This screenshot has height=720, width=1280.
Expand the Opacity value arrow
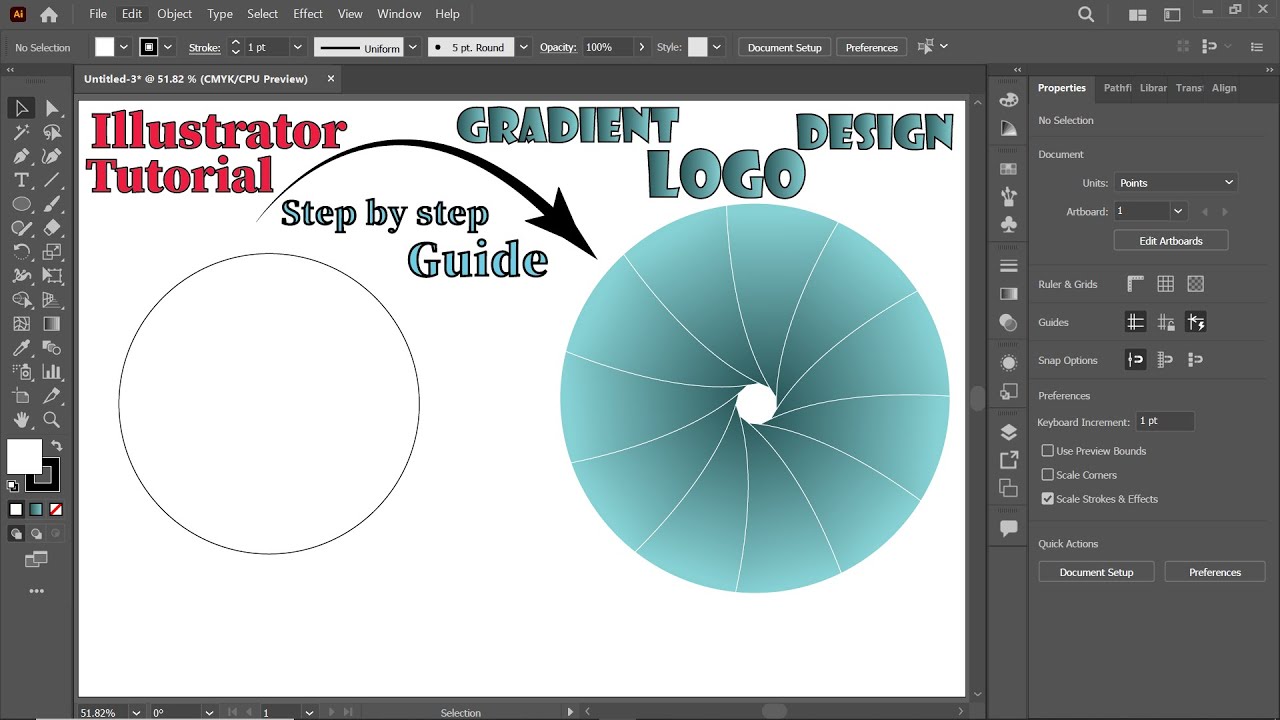pyautogui.click(x=642, y=47)
